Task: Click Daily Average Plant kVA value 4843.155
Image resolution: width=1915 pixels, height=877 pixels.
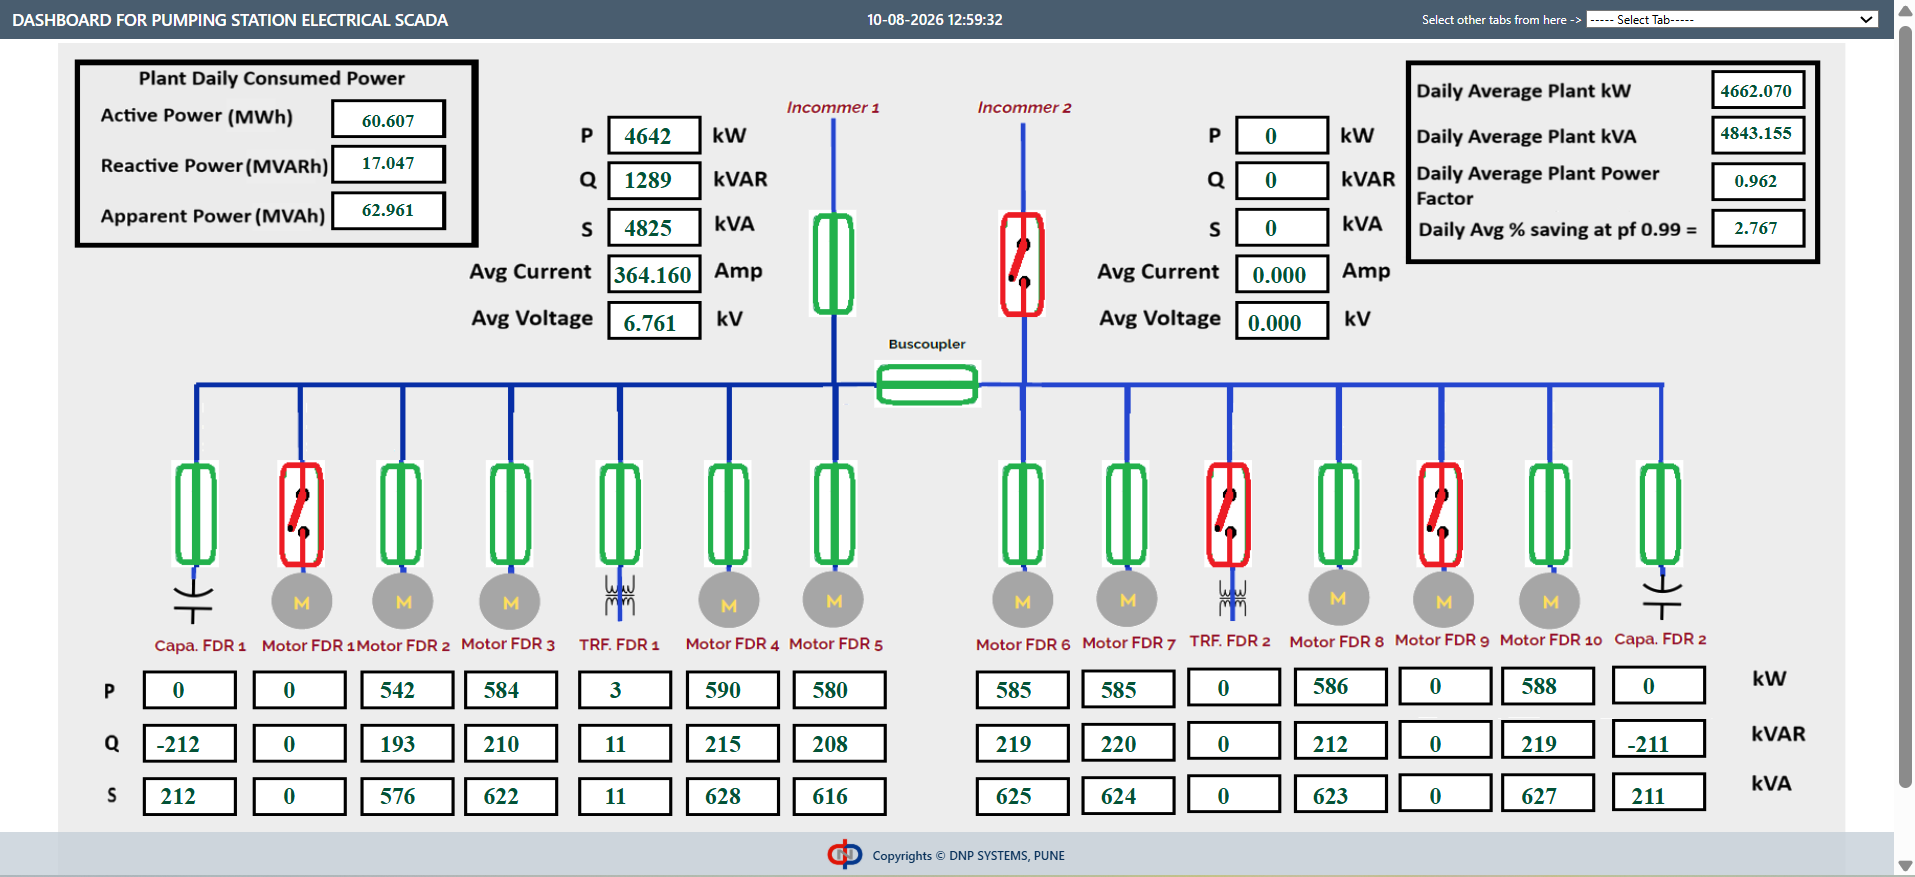Action: 1757,134
